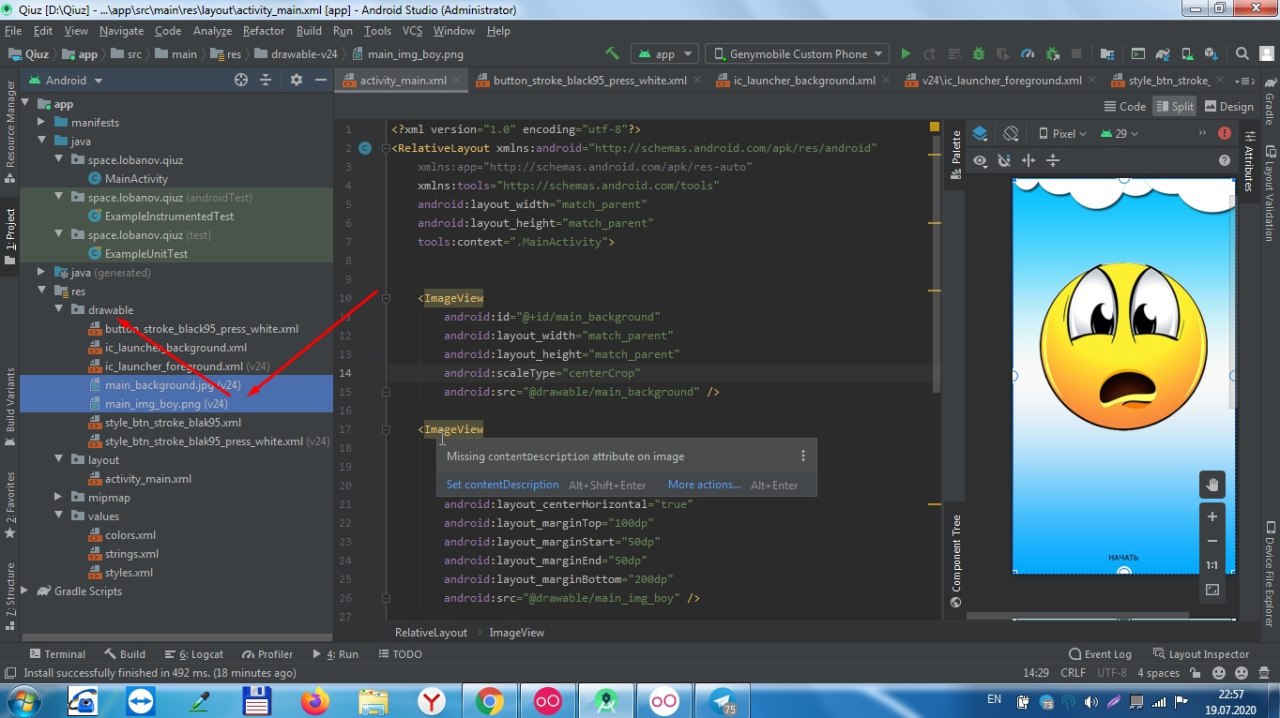
Task: Open the Terminal tool window
Action: [58, 654]
